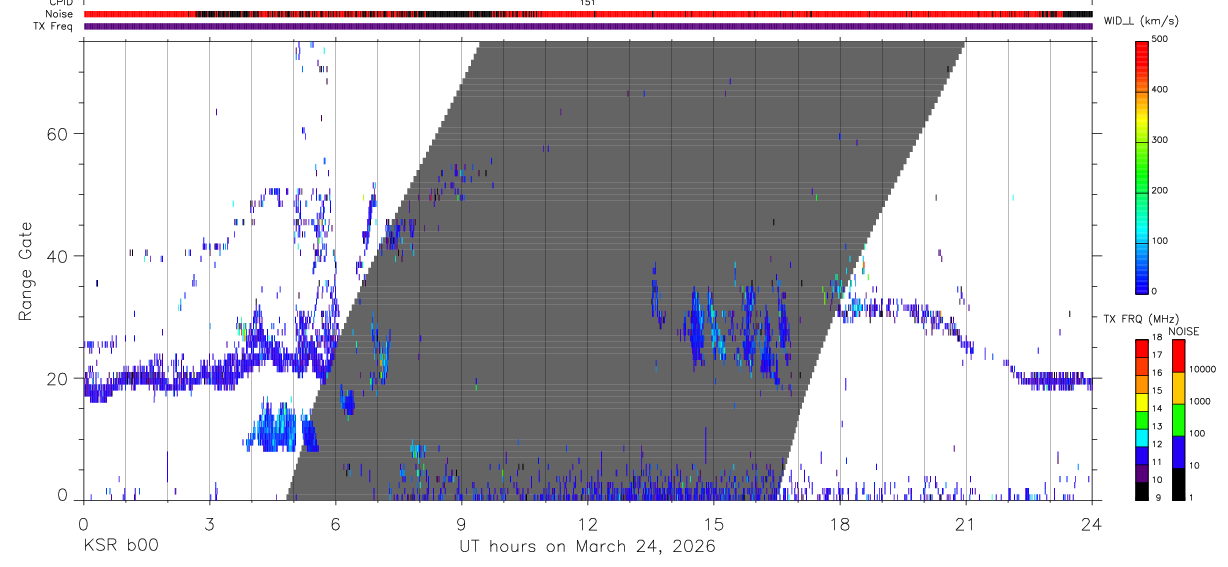Click the "400" label on WID colorbar
The width and height of the screenshot is (1228, 567).
pos(1160,90)
